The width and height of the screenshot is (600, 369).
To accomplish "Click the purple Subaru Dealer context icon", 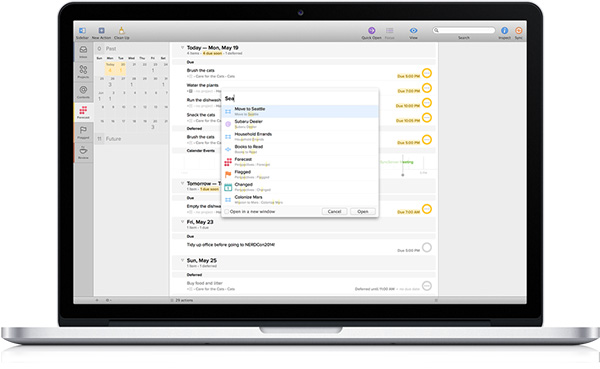I will 228,124.
